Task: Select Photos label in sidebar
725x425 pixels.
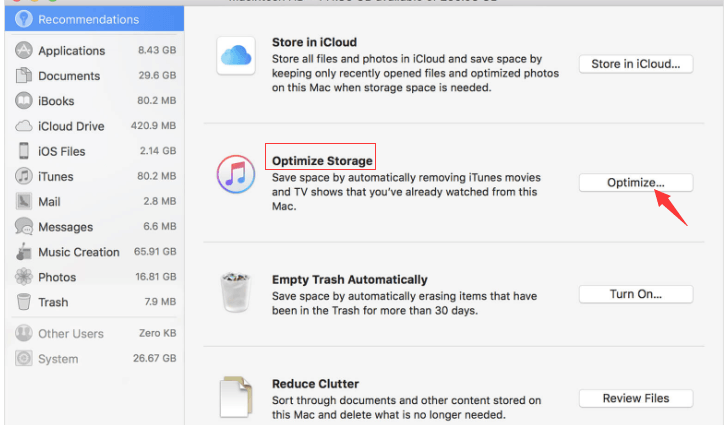Action: (x=57, y=277)
